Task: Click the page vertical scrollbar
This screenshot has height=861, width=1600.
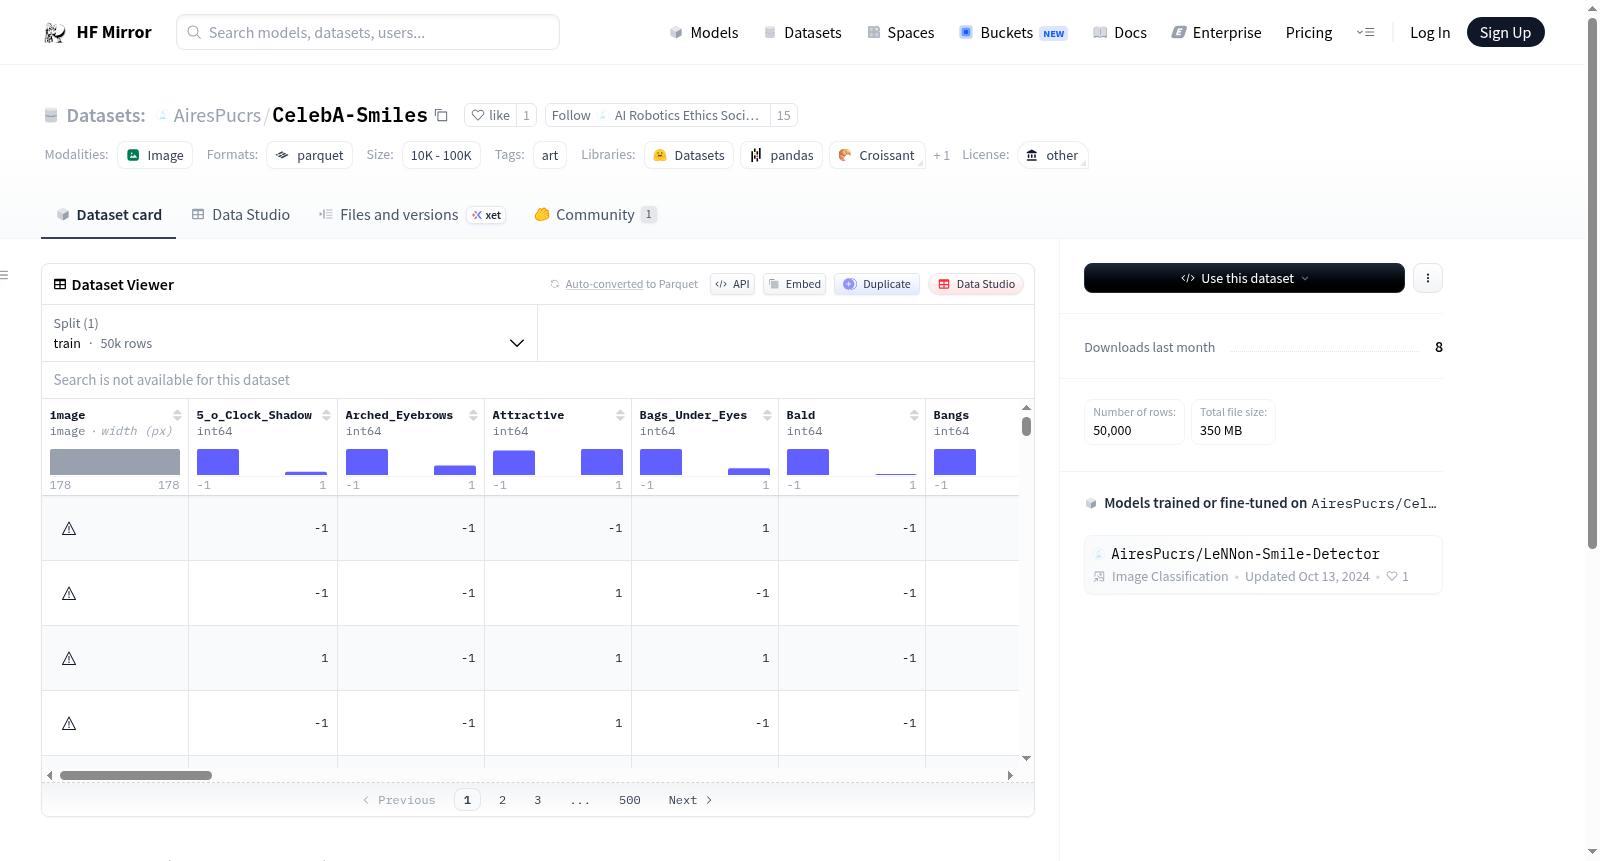Action: coord(1592,283)
